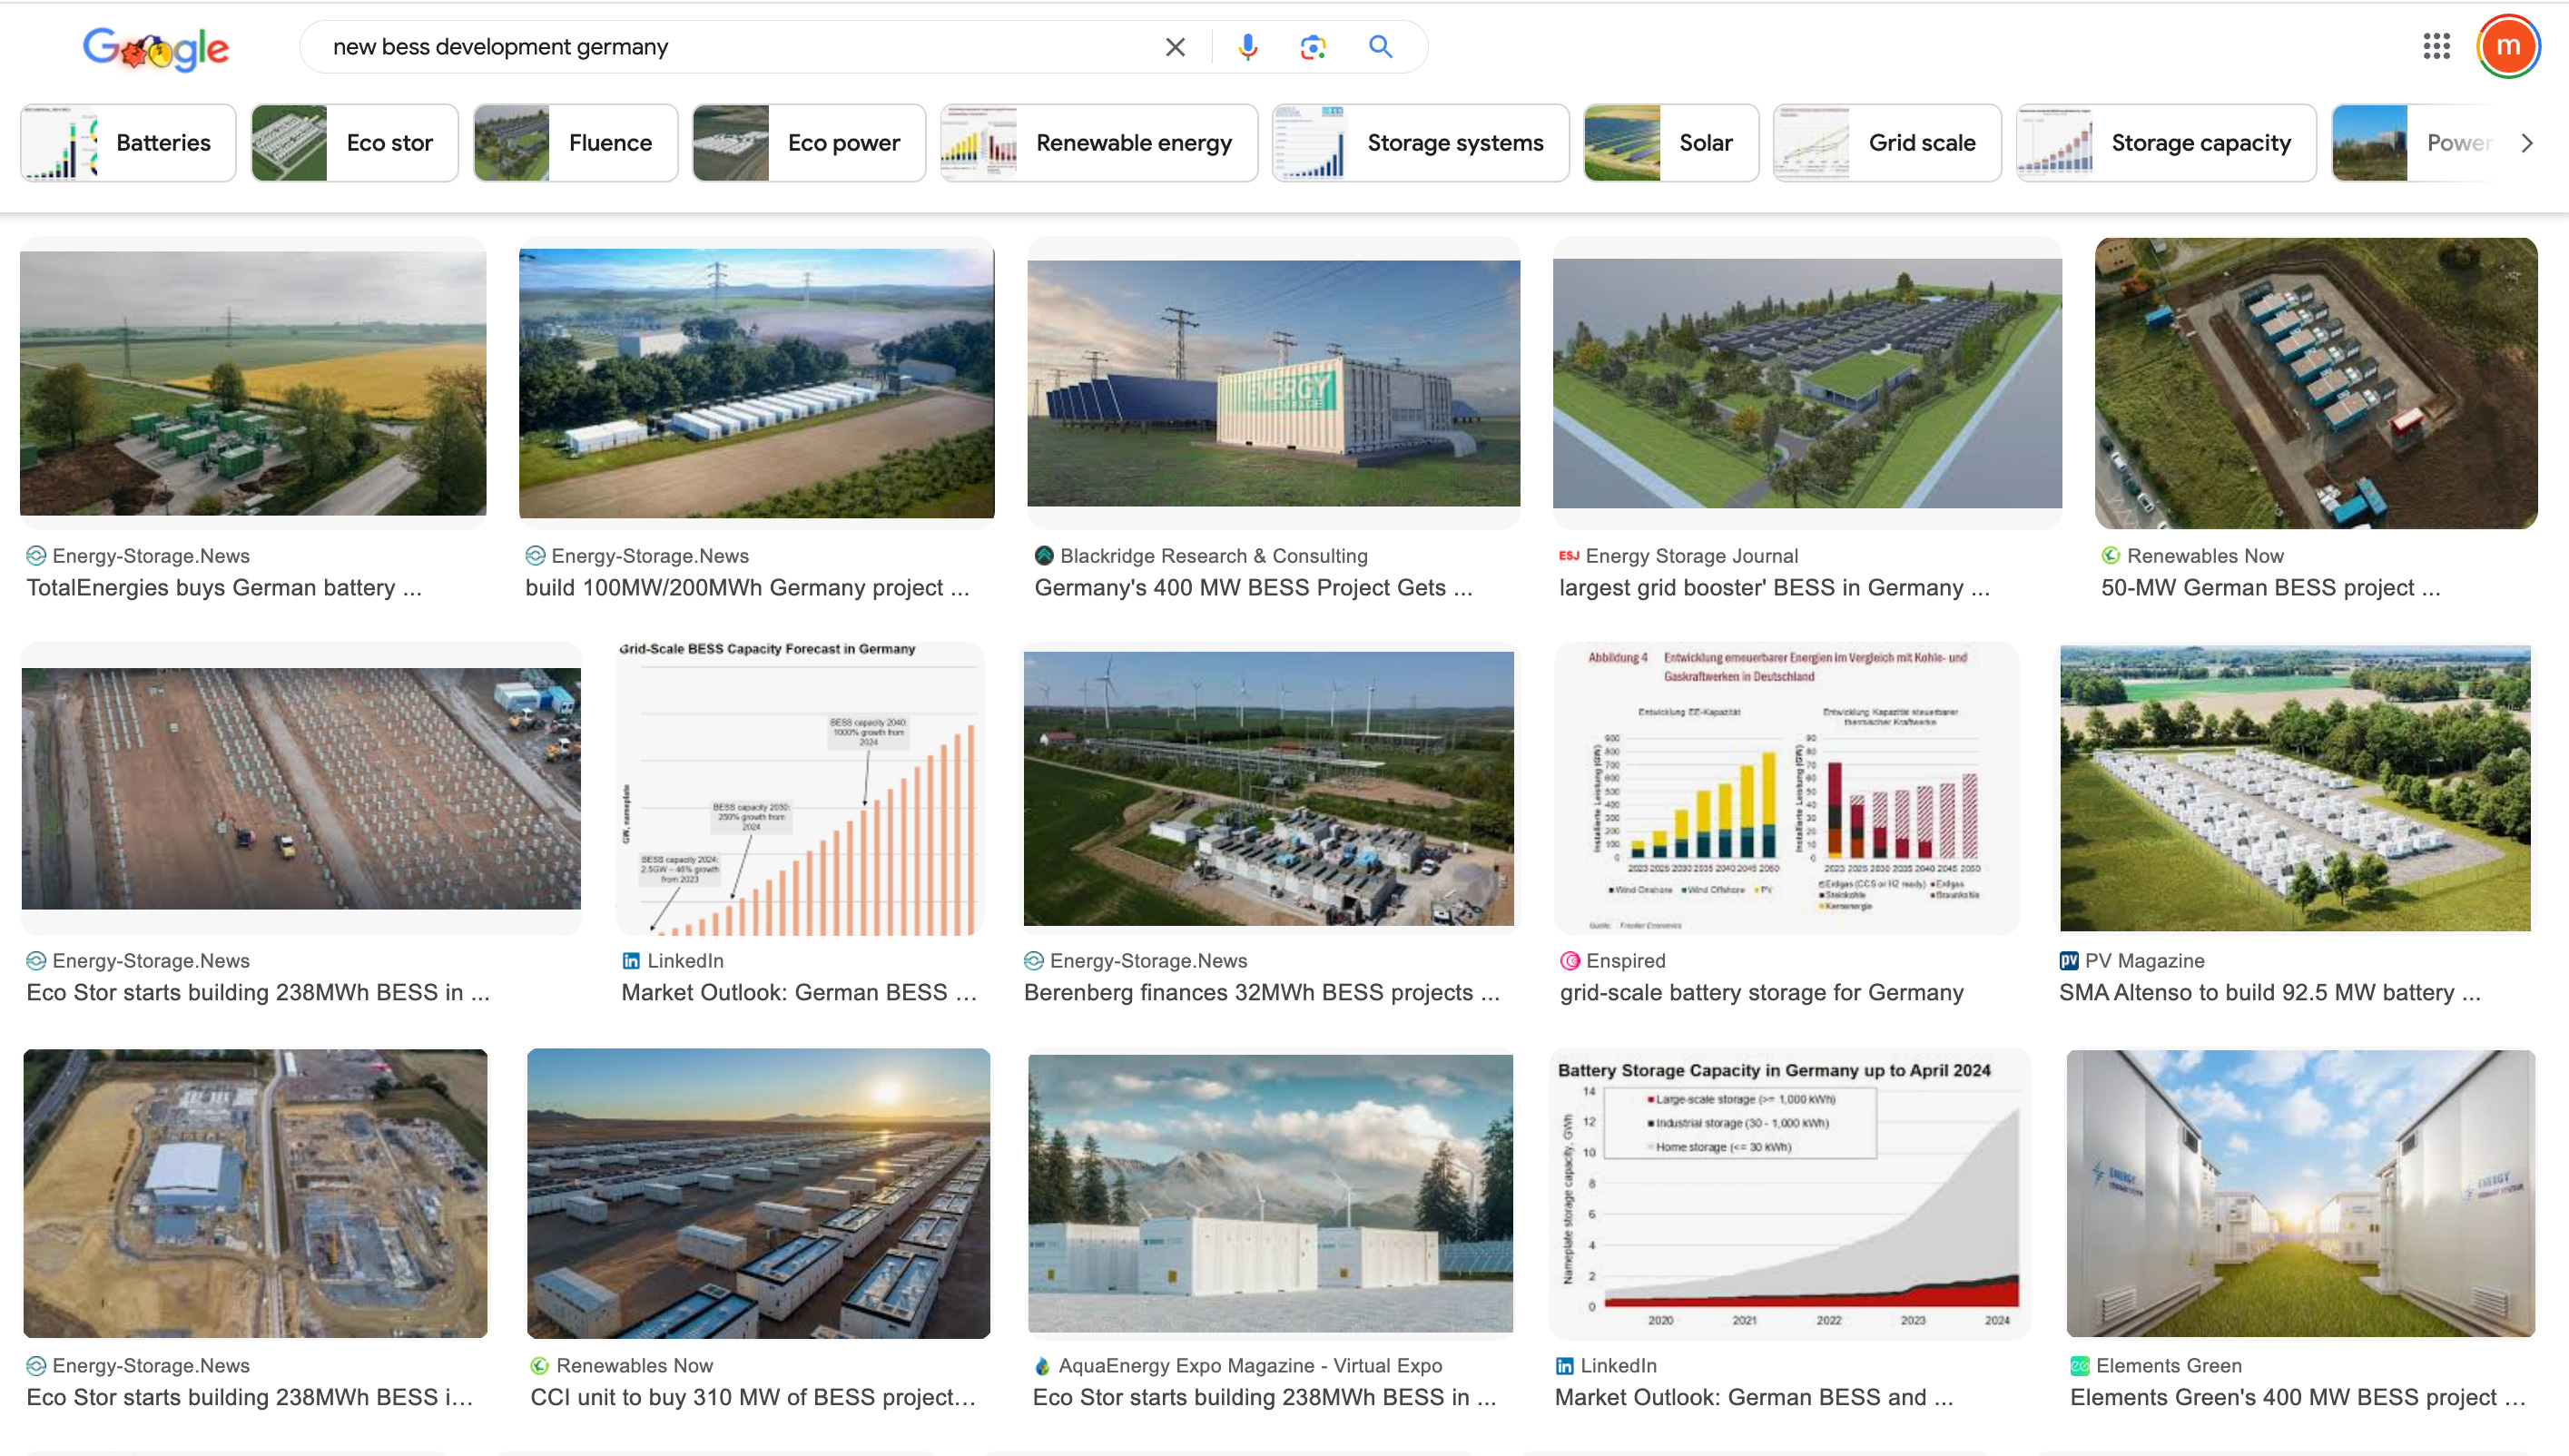Open the Google apps grid
Image resolution: width=2569 pixels, height=1456 pixels.
click(2436, 46)
